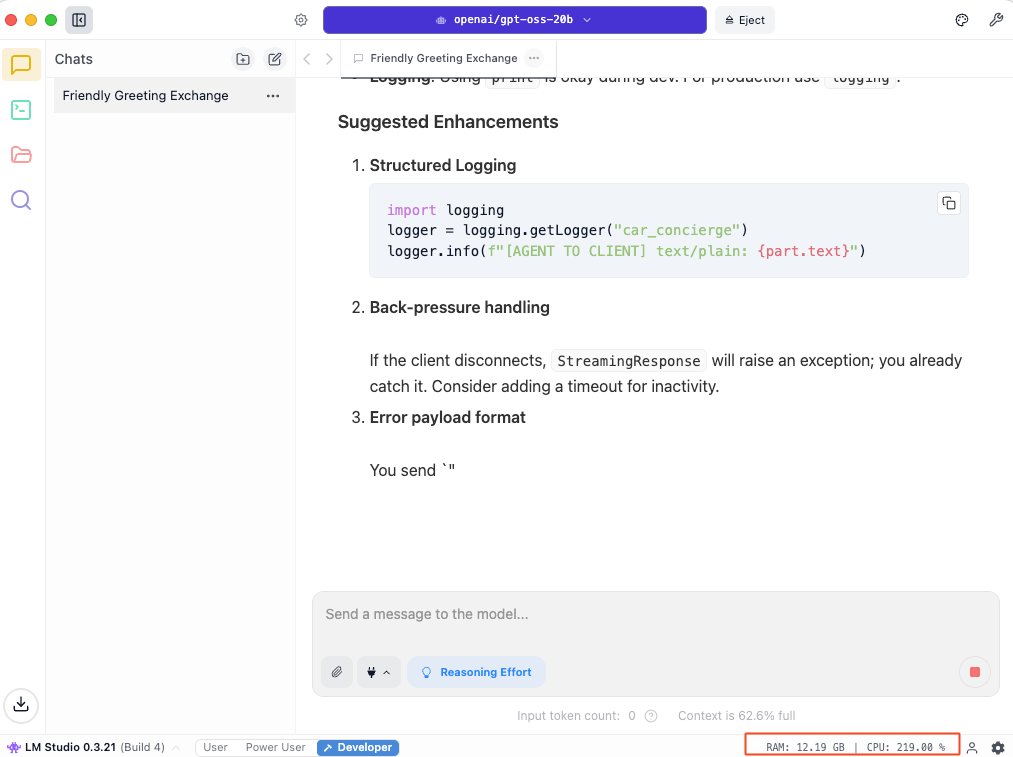Focus the Send a message input field
This screenshot has width=1013, height=757.
656,614
